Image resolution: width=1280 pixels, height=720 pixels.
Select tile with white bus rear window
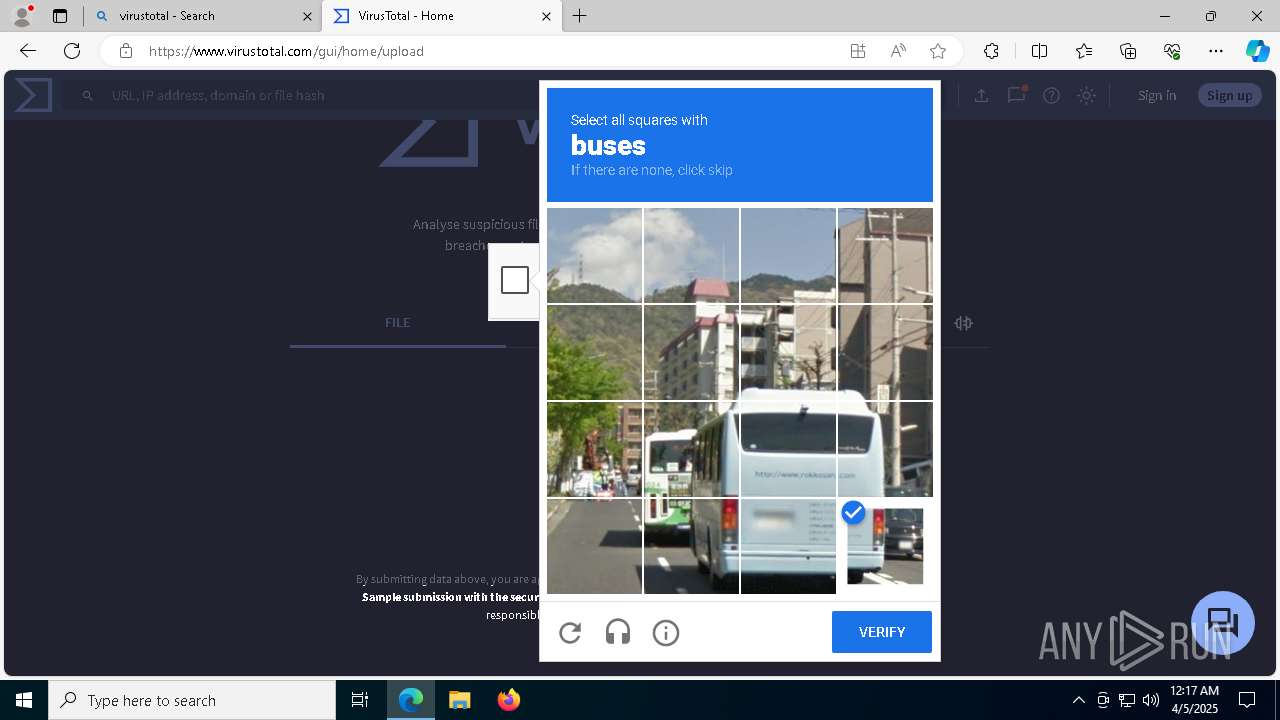click(788, 449)
